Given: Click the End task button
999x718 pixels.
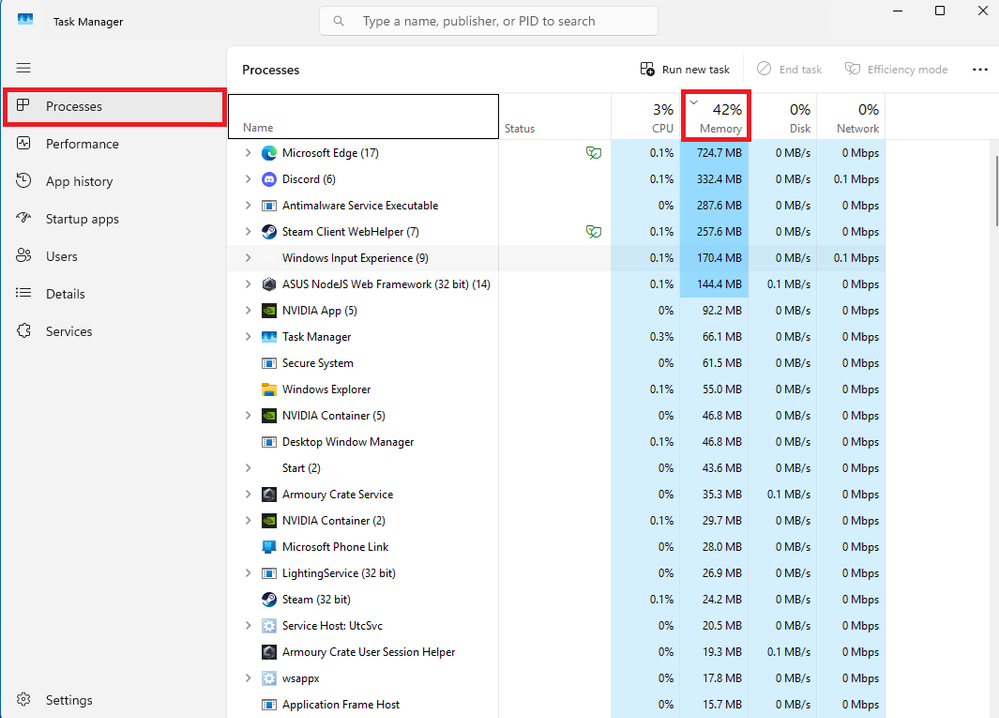Looking at the screenshot, I should pos(789,69).
